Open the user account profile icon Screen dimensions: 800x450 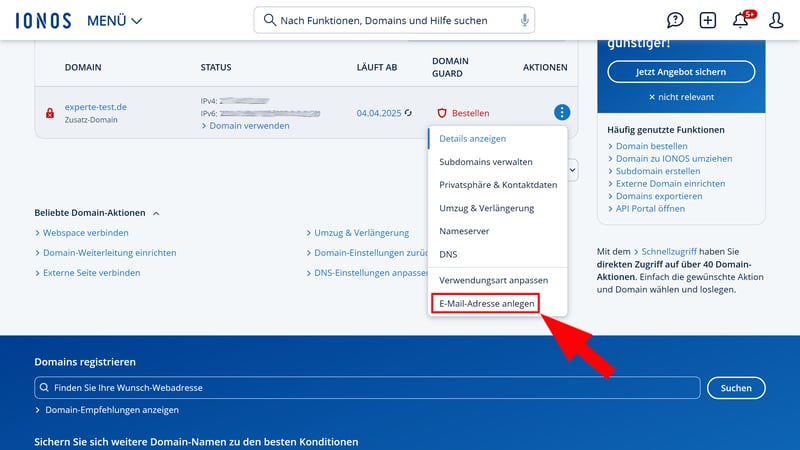click(x=775, y=20)
